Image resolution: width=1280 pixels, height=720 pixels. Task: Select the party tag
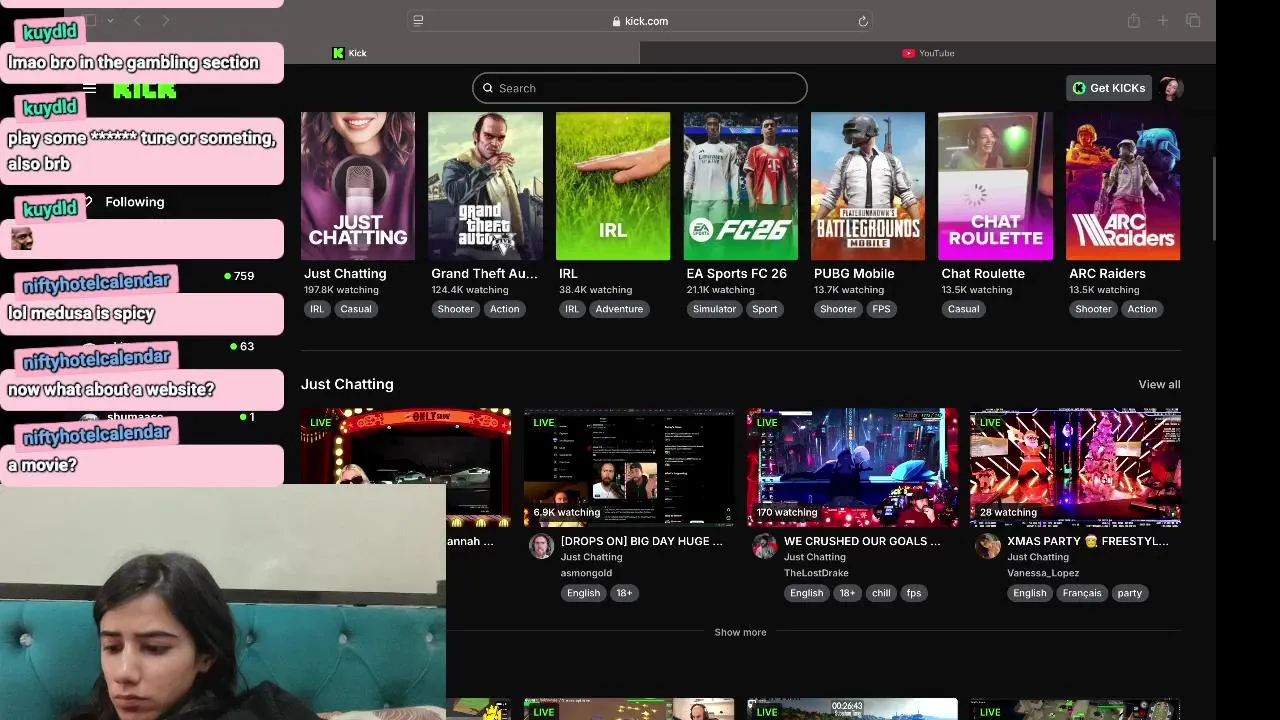[x=1130, y=593]
